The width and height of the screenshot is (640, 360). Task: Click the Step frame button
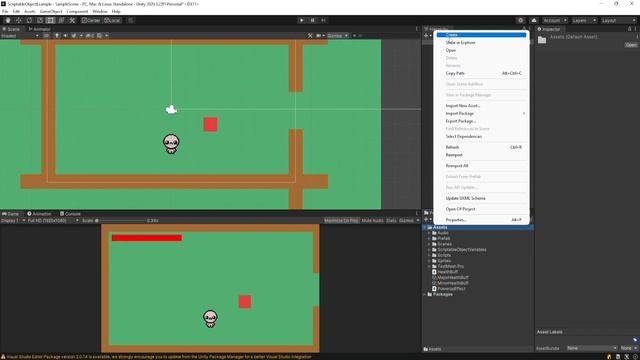click(323, 20)
